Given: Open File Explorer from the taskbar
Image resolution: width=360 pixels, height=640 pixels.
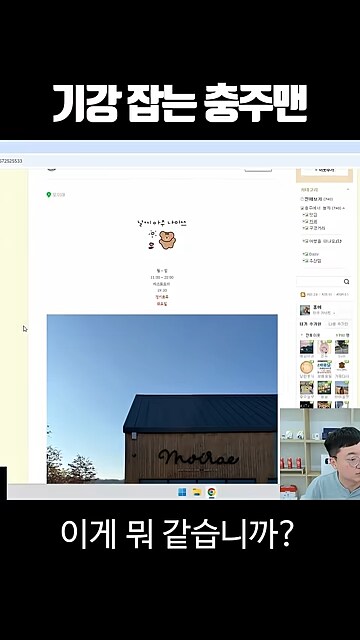Looking at the screenshot, I should [197, 492].
